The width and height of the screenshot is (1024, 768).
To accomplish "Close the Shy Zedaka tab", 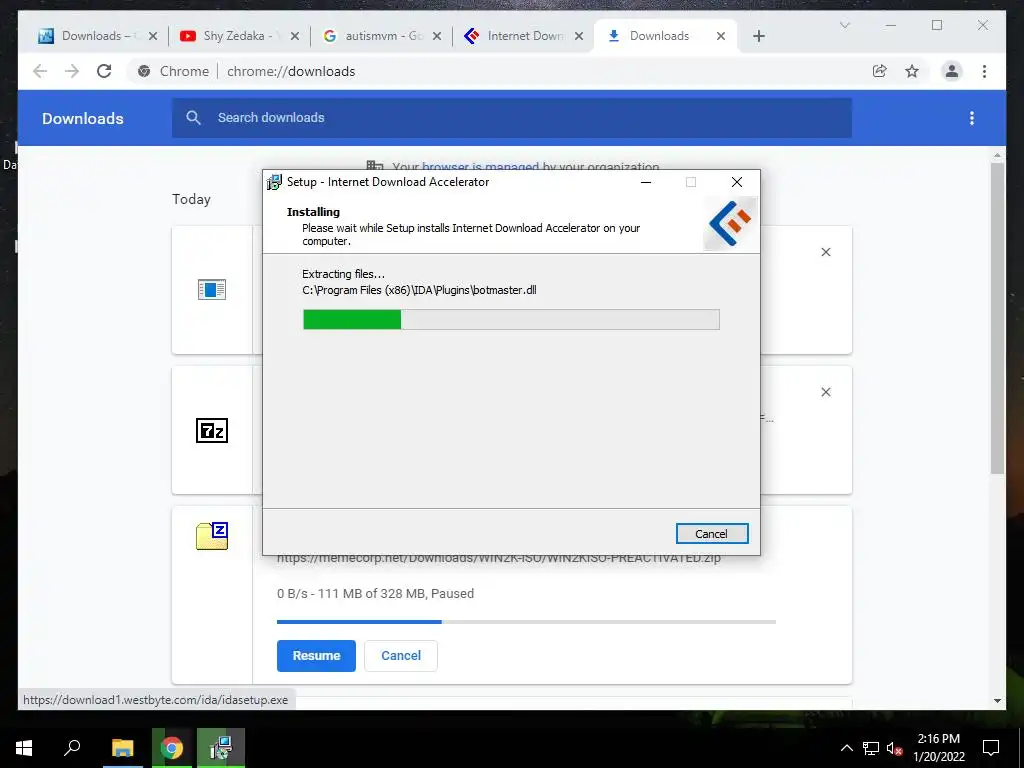I will tap(295, 36).
